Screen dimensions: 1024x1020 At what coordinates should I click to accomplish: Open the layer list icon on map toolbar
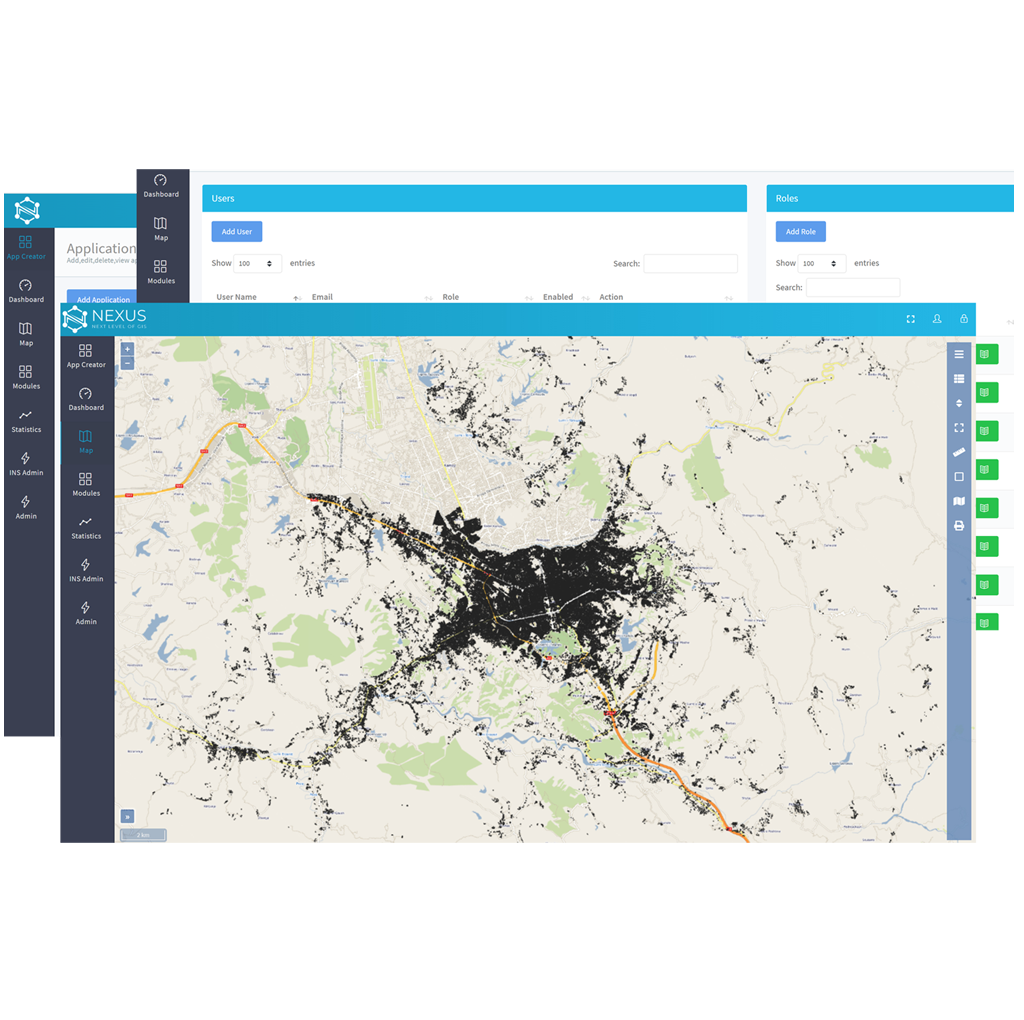pyautogui.click(x=959, y=379)
